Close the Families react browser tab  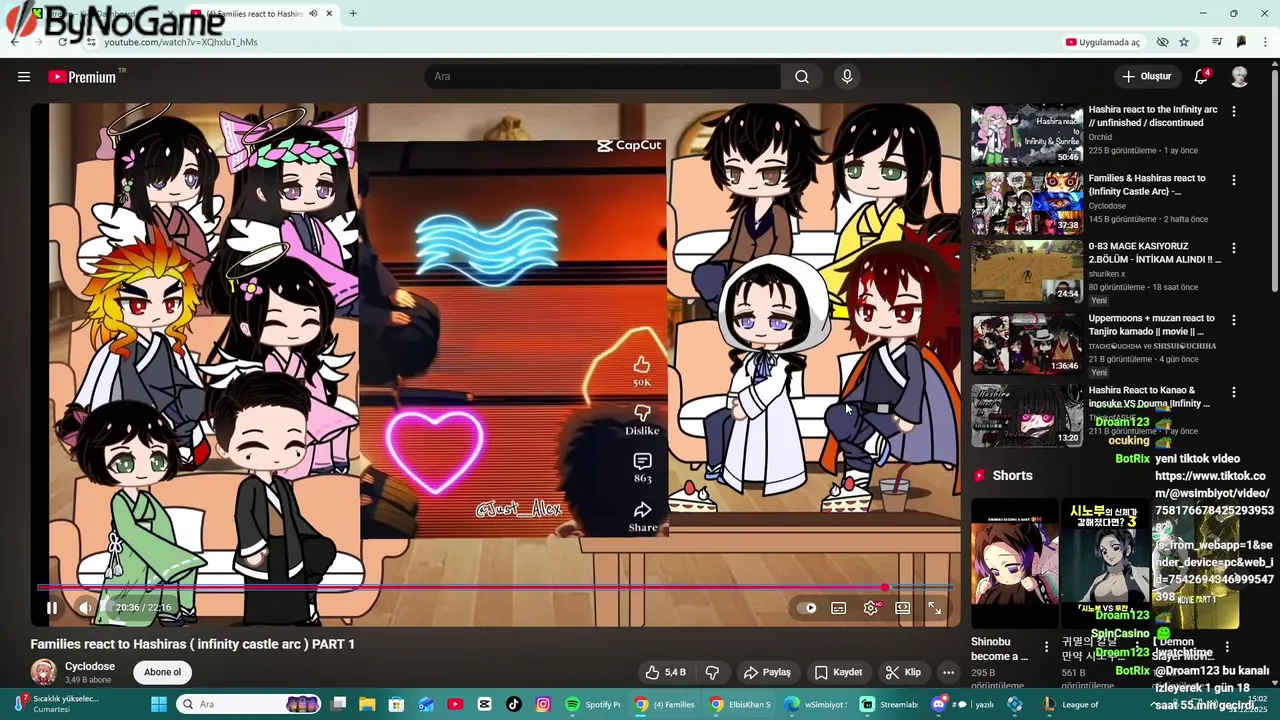pos(329,14)
